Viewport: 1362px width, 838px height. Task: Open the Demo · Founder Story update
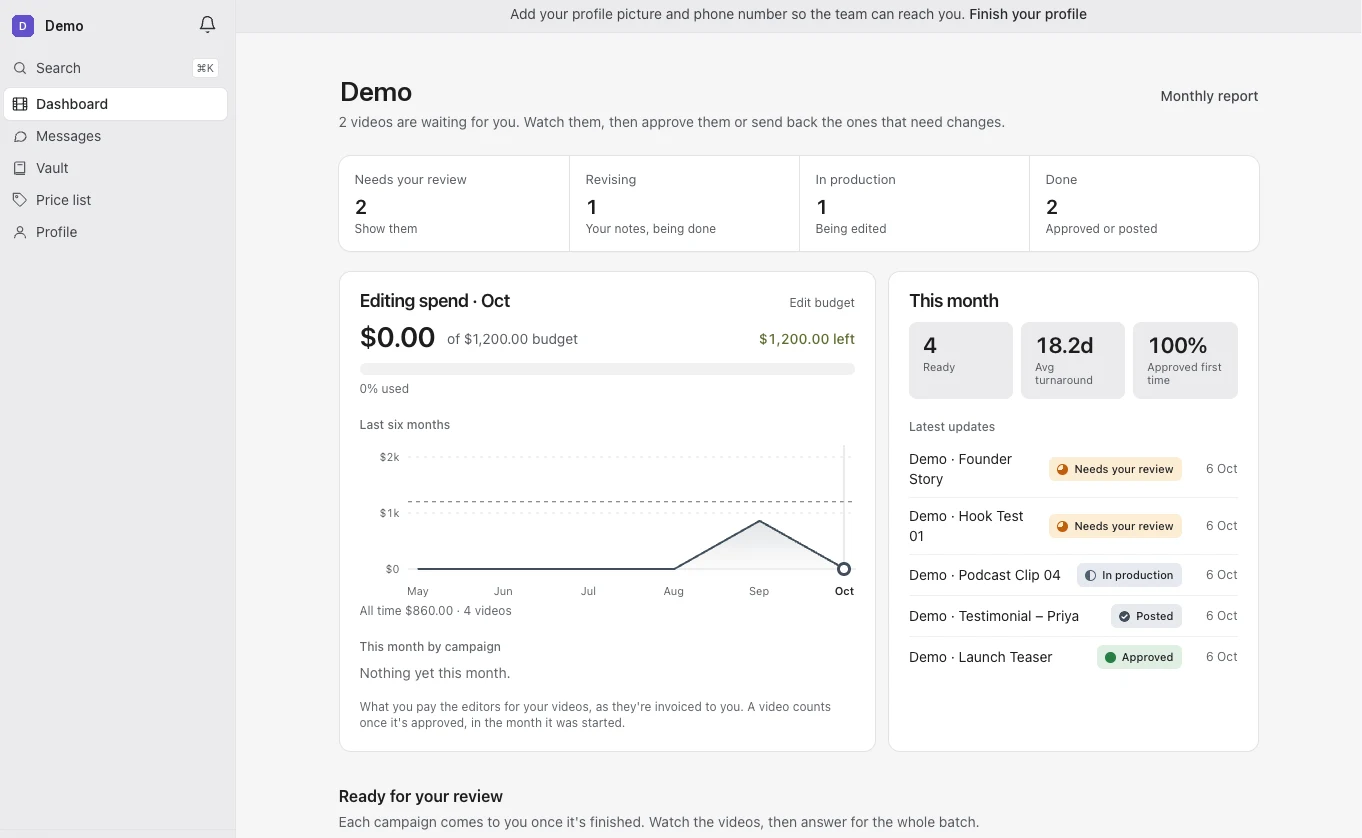pos(1073,469)
